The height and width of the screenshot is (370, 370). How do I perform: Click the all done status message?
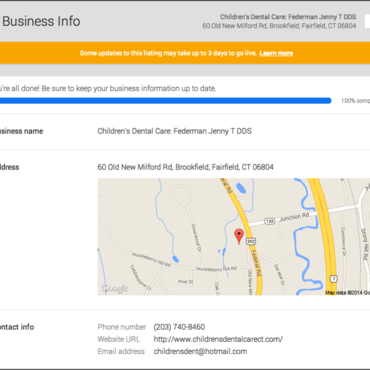(108, 89)
